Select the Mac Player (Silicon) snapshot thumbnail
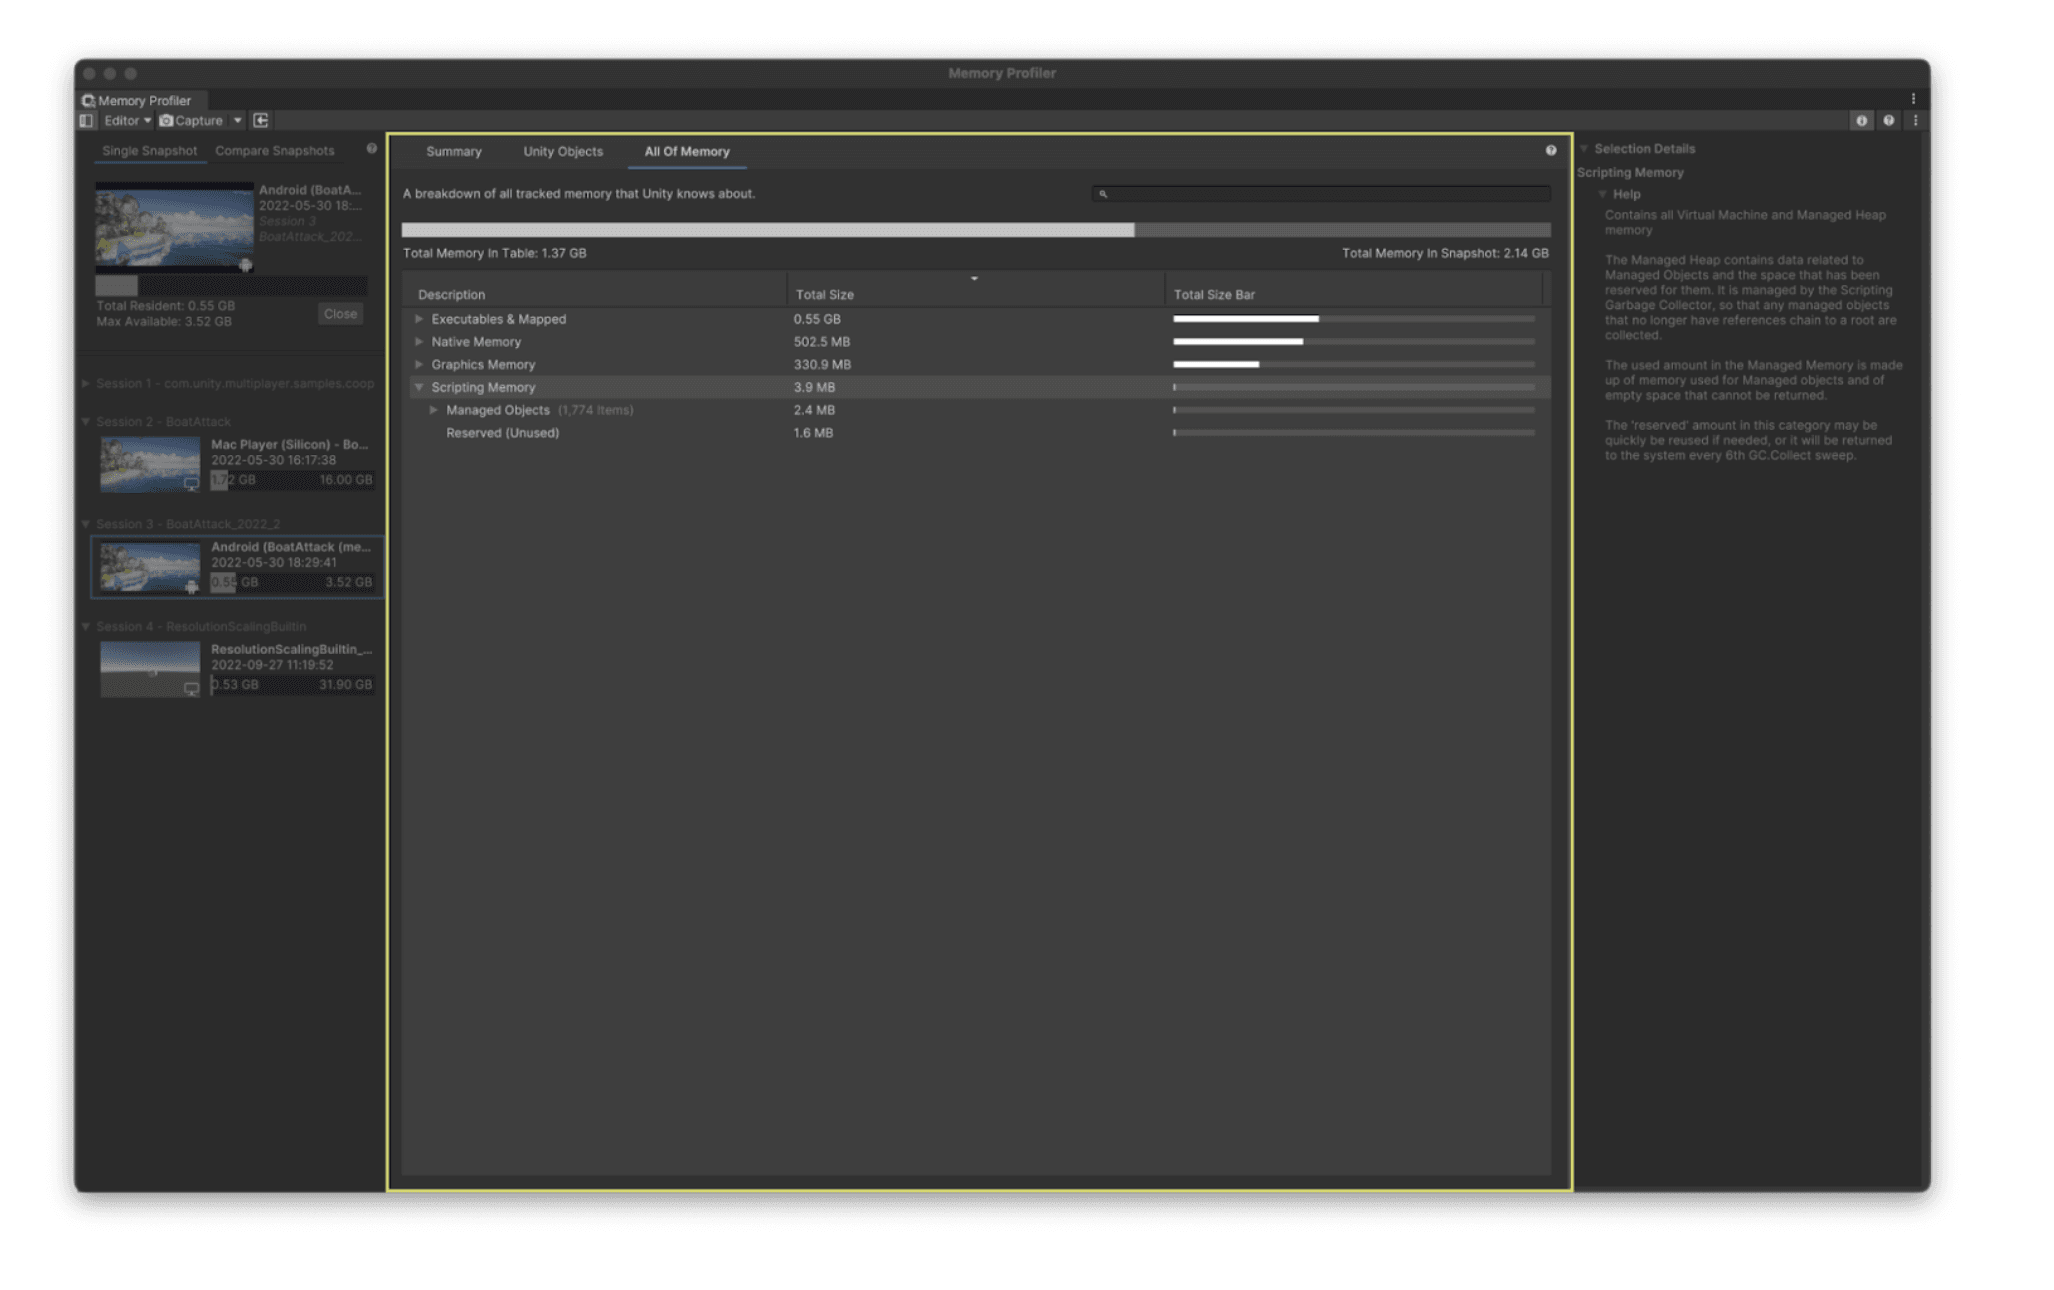2054x1290 pixels. click(149, 463)
